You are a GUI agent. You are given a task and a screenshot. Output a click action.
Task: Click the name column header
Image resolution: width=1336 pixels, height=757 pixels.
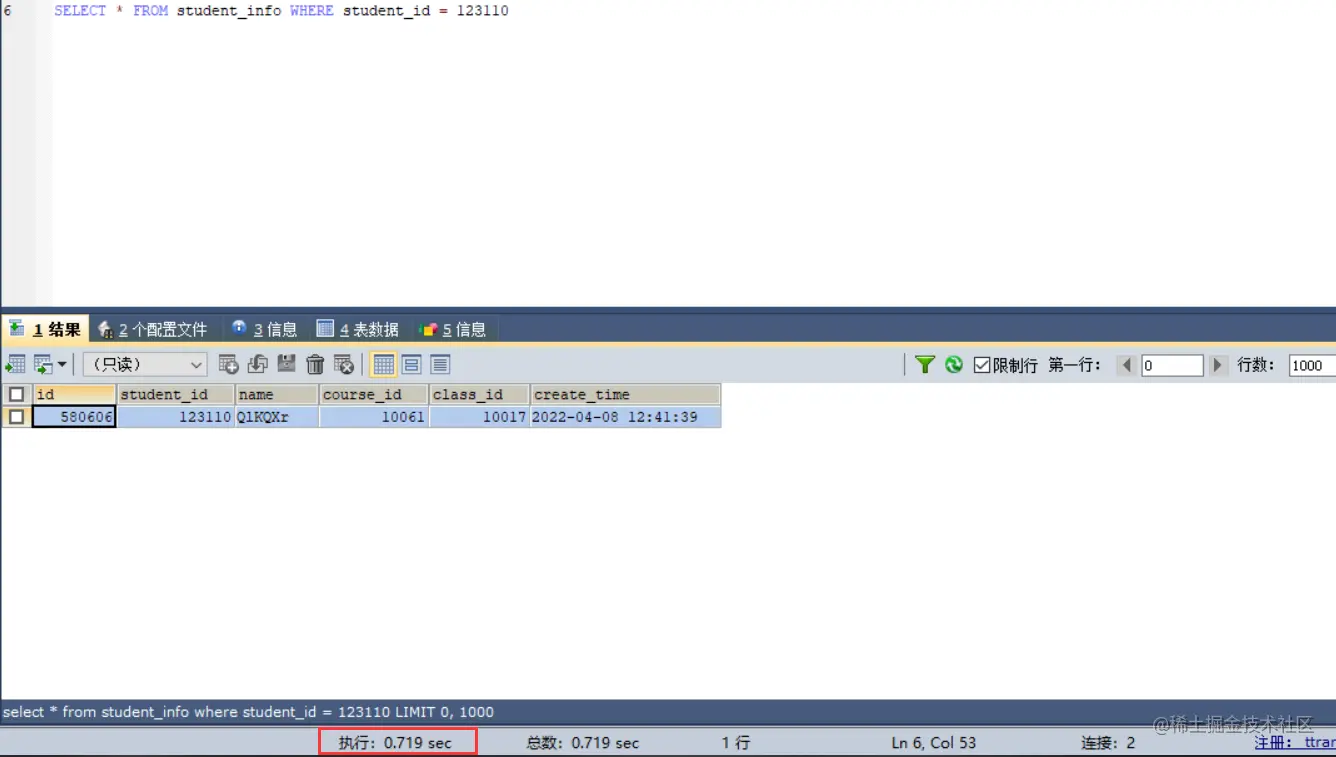[277, 394]
